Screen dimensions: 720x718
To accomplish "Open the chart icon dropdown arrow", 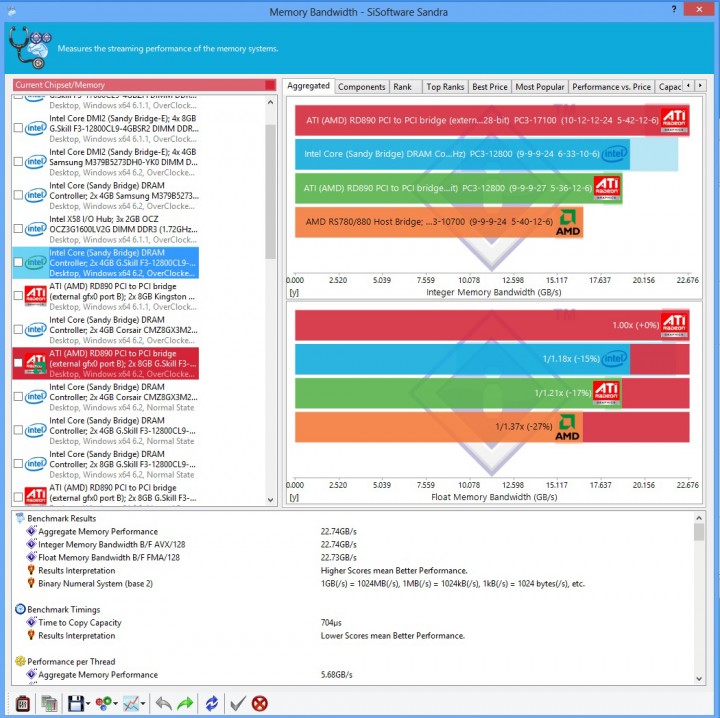I will coord(143,704).
